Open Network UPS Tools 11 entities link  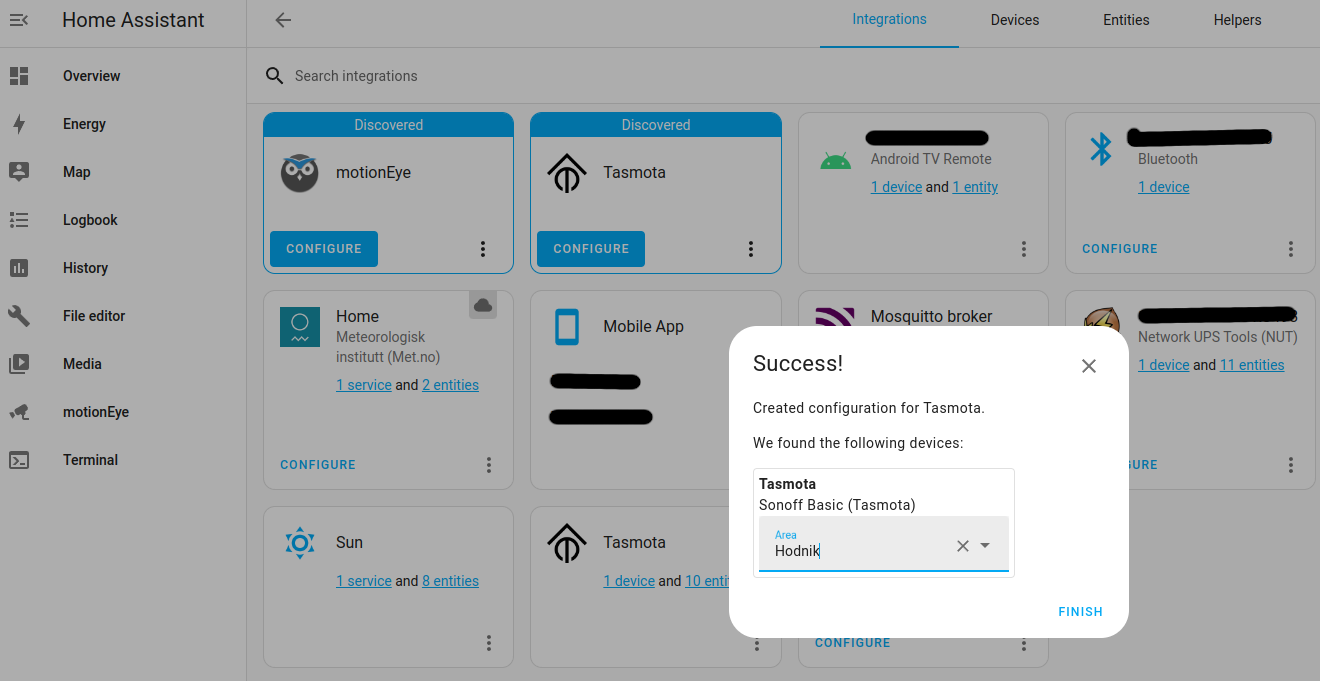point(1252,365)
